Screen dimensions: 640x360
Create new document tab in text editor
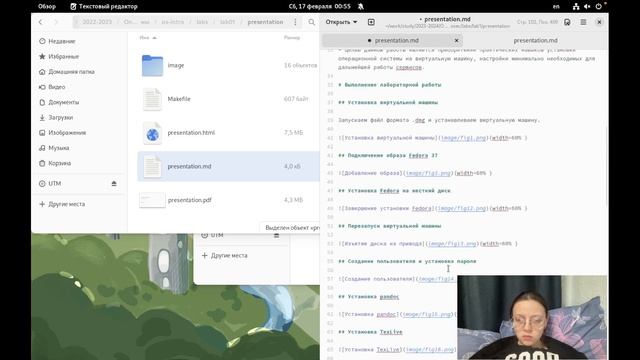pyautogui.click(x=371, y=22)
